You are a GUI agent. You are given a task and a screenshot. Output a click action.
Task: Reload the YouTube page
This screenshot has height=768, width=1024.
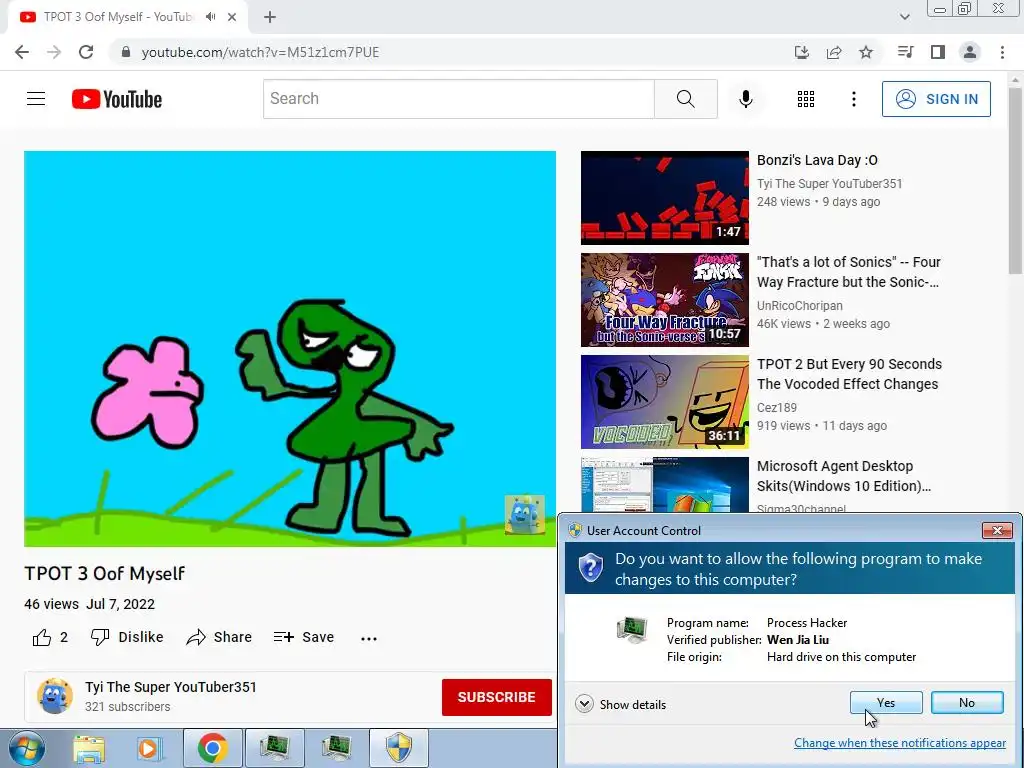coord(86,52)
